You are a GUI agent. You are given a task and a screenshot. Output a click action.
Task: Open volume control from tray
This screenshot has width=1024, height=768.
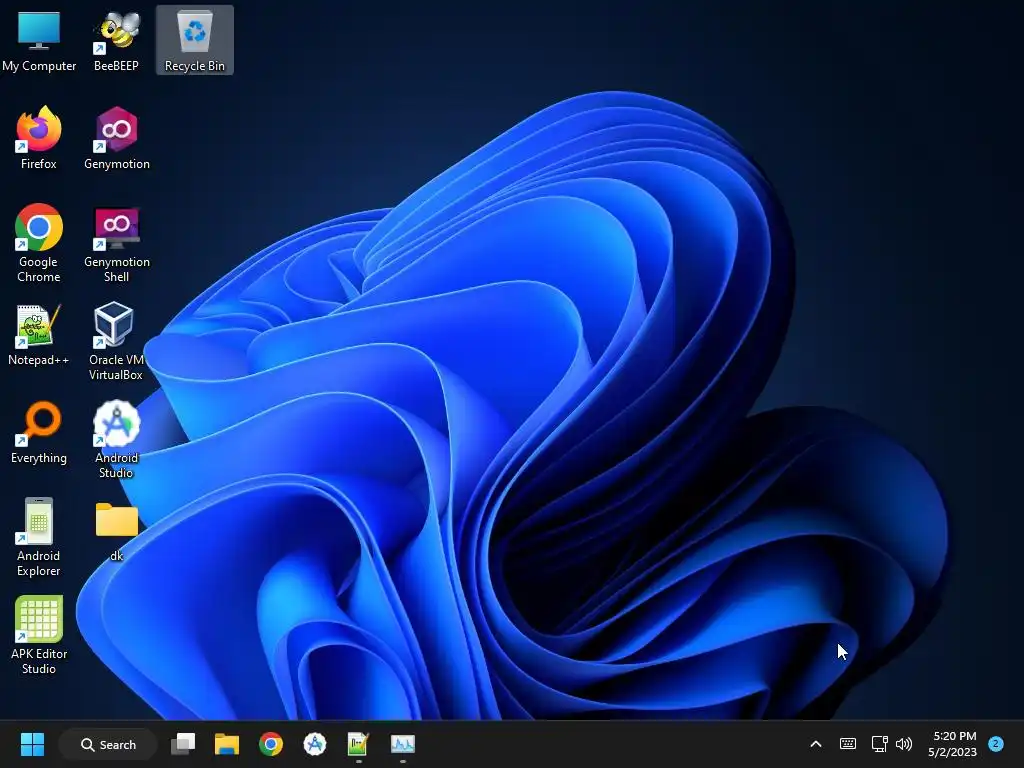pyautogui.click(x=904, y=744)
